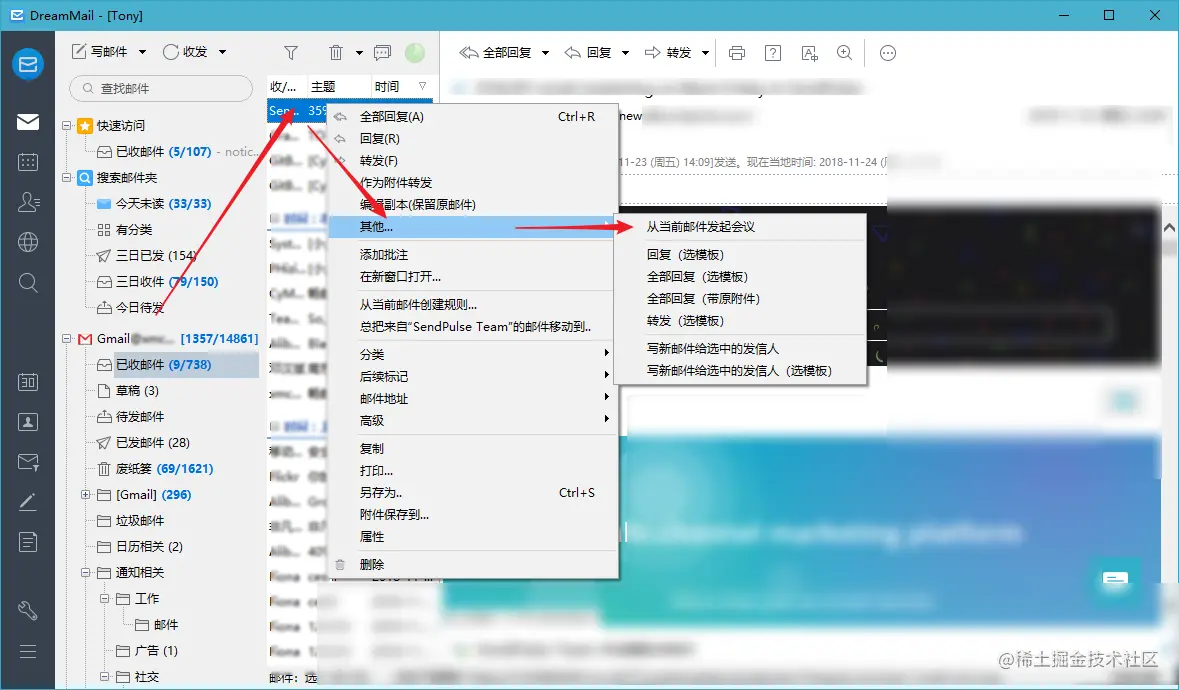Open the 分类 submenu
Viewport: 1179px width, 690px height.
pos(474,354)
